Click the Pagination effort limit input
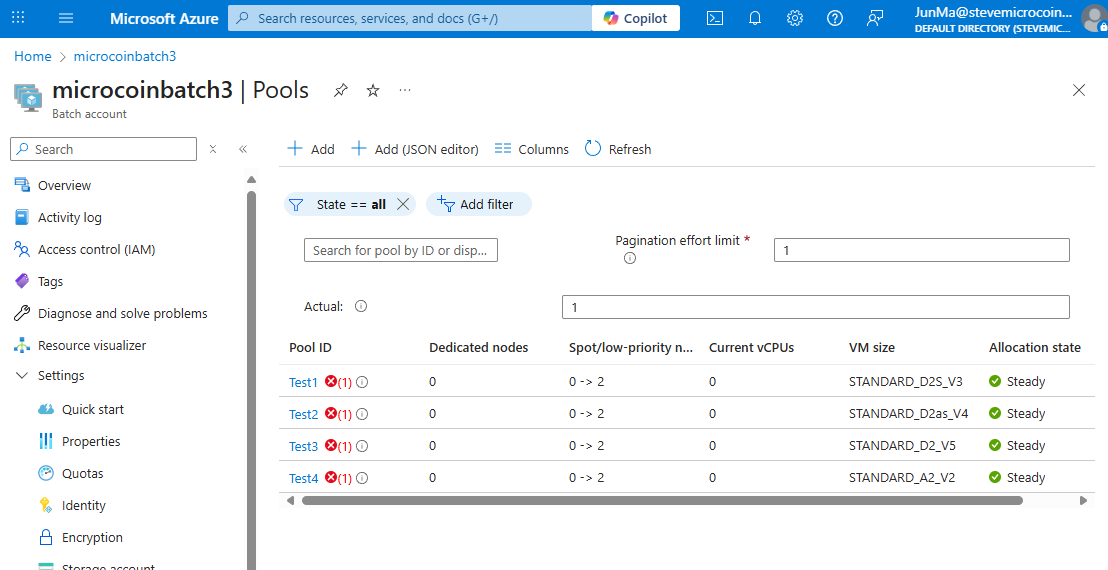This screenshot has height=570, width=1108. [921, 250]
